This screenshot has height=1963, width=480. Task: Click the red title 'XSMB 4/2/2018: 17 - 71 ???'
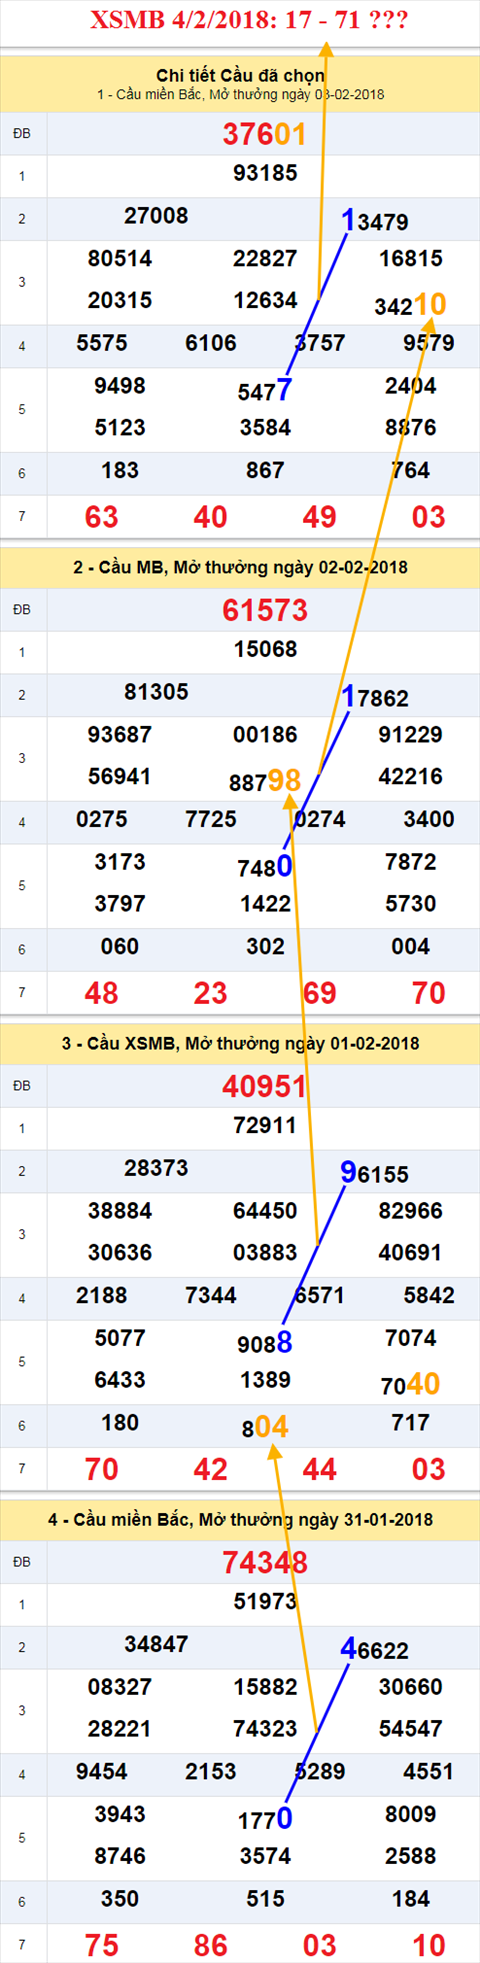point(249,20)
